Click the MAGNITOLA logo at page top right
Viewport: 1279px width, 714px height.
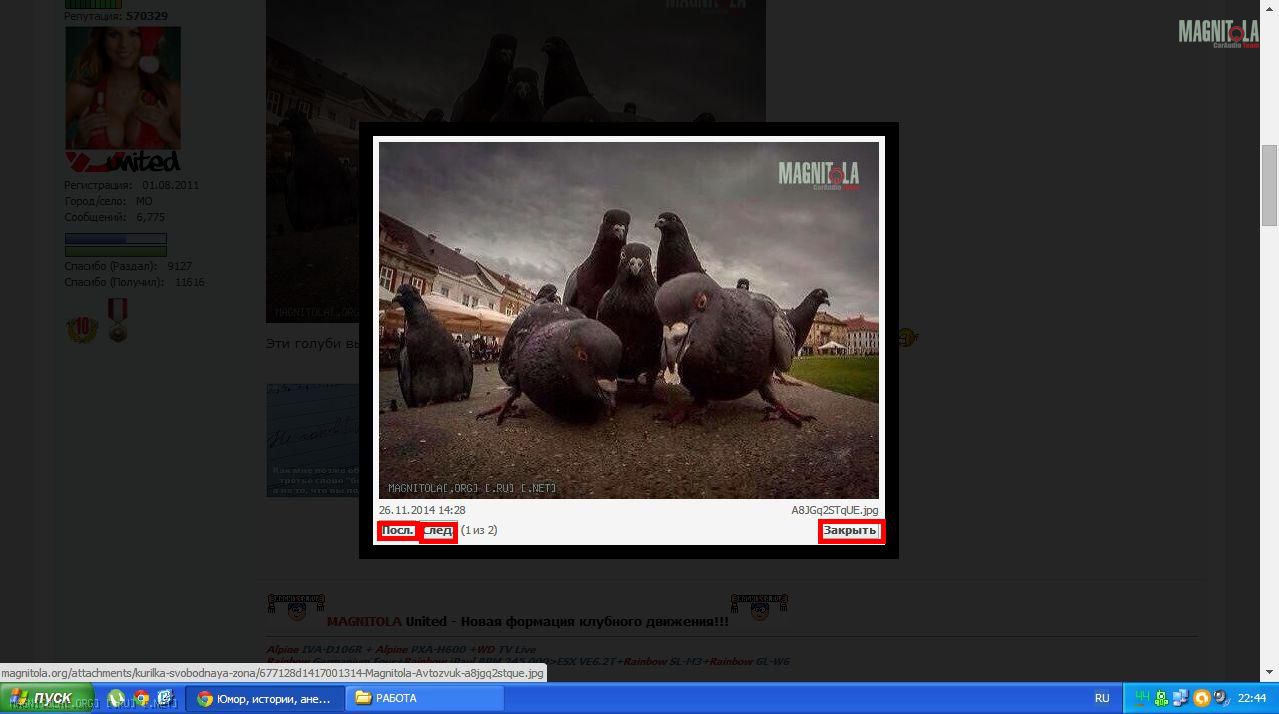point(1218,33)
